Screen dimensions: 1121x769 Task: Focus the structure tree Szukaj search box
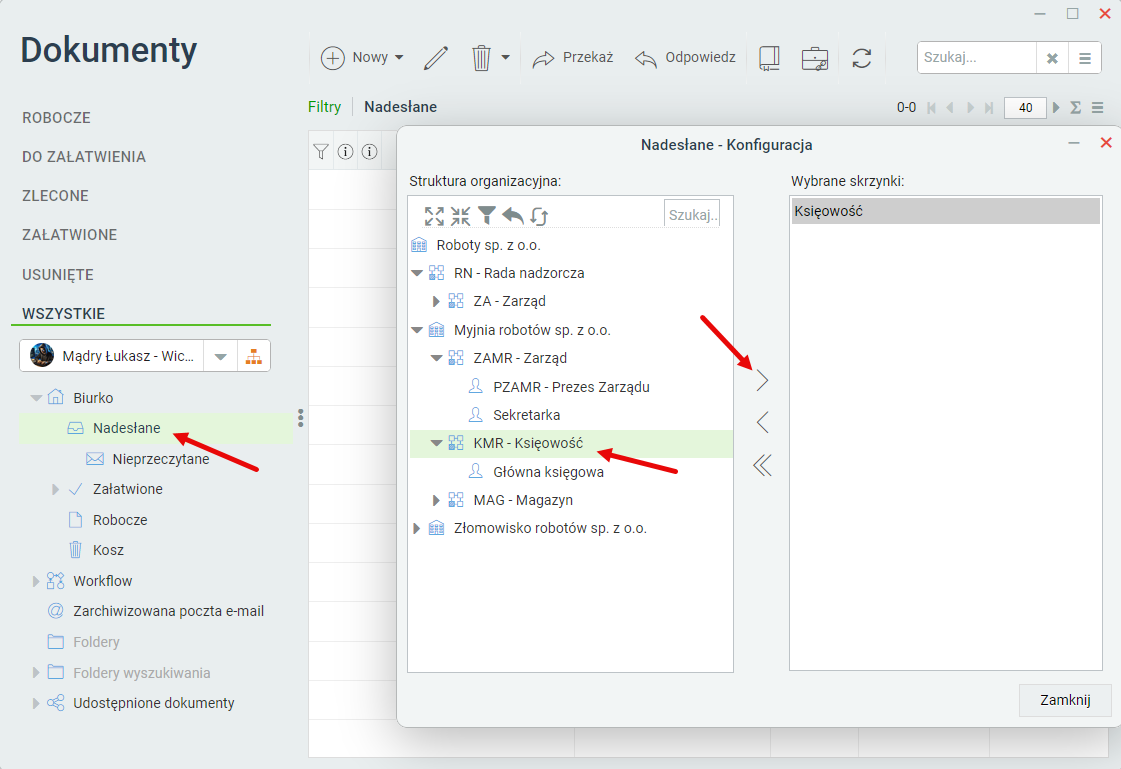(x=692, y=214)
